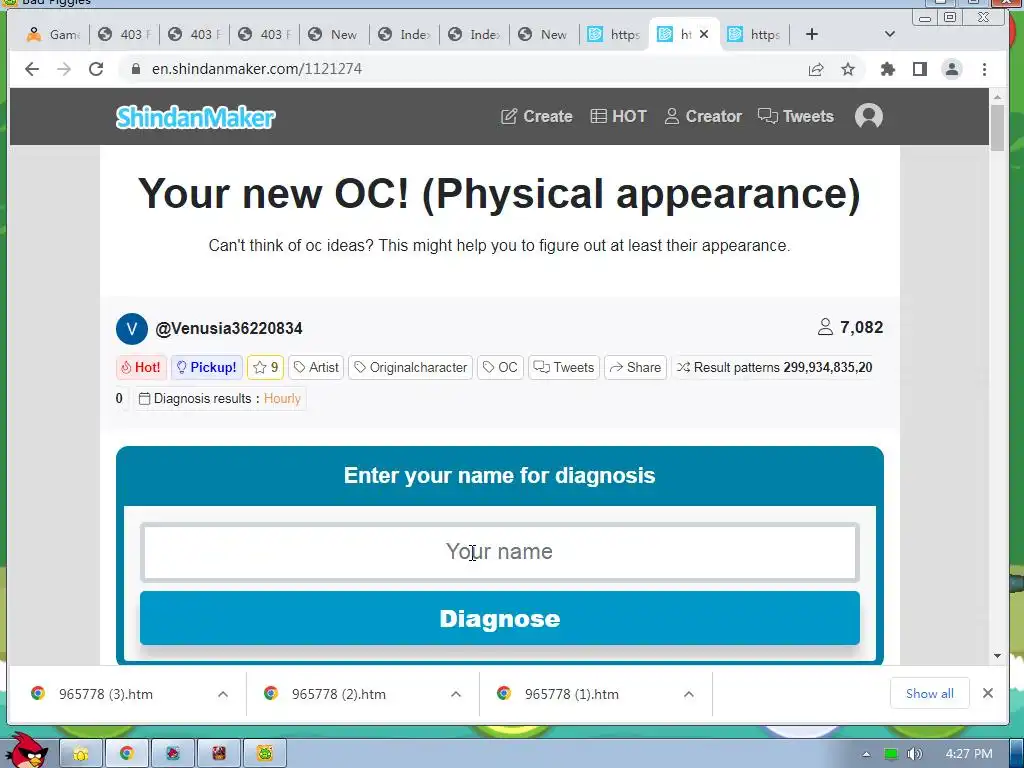Open a new browser tab
The image size is (1024, 768).
[811, 34]
